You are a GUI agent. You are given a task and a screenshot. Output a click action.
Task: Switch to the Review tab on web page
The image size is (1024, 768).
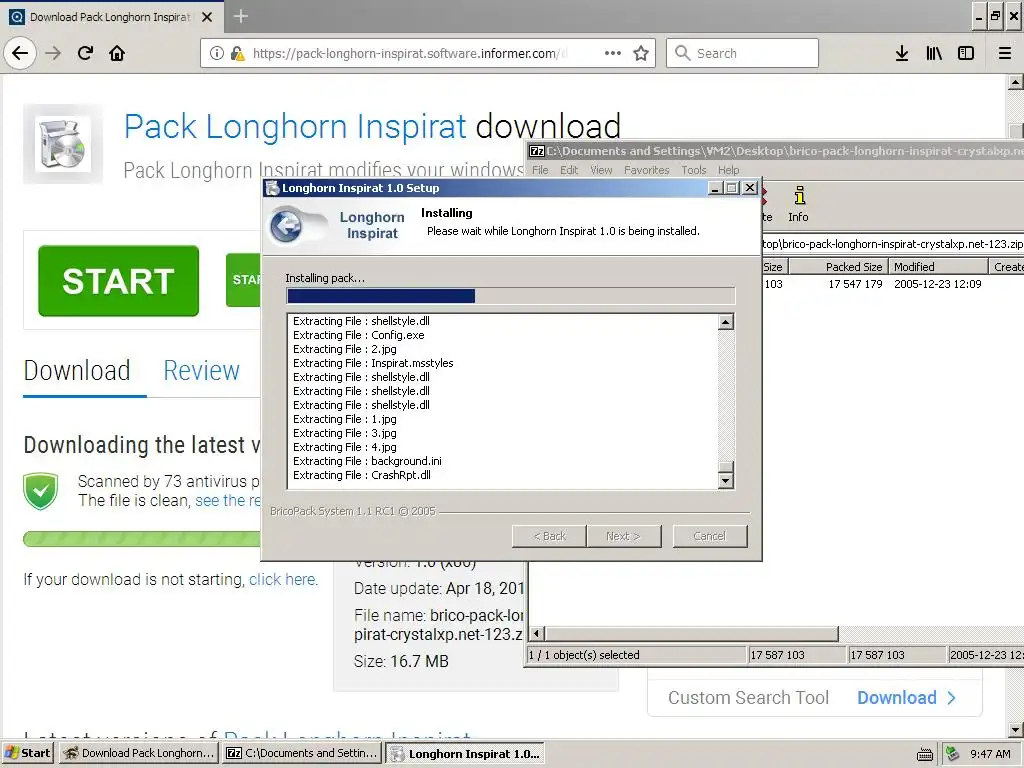(201, 370)
